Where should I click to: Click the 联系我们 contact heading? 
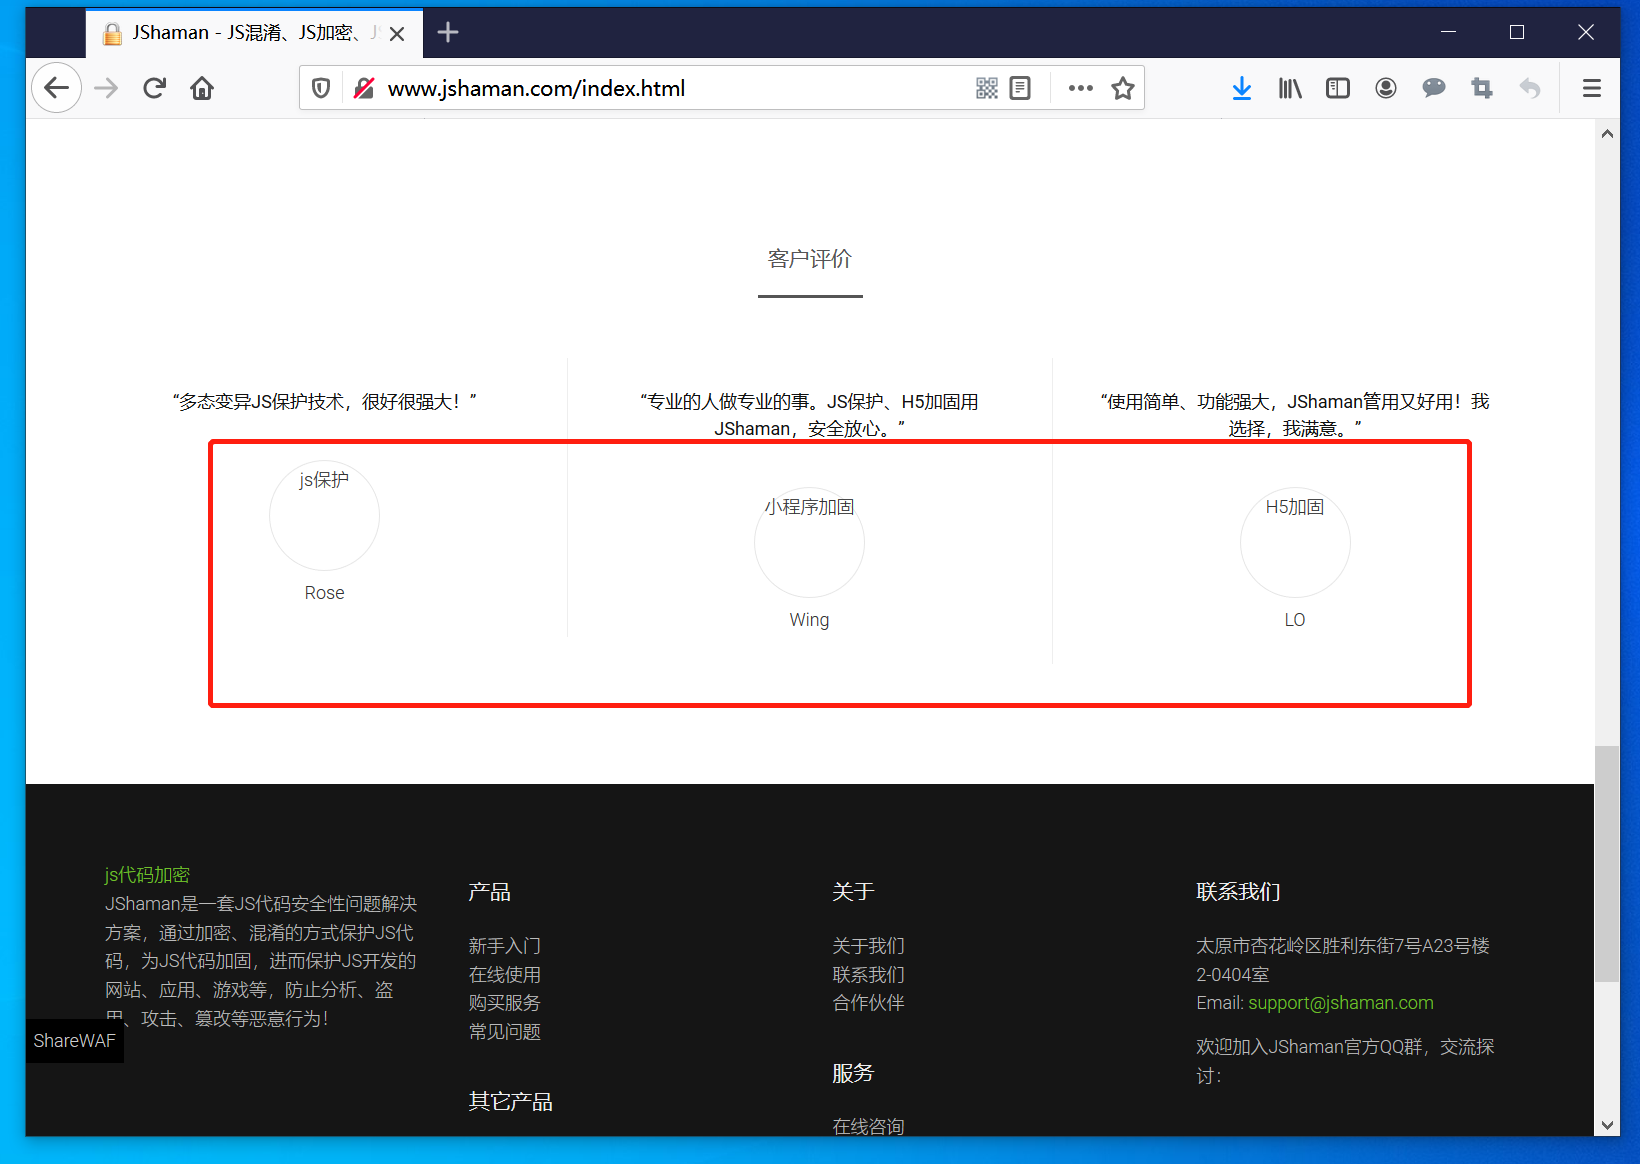(x=1239, y=892)
